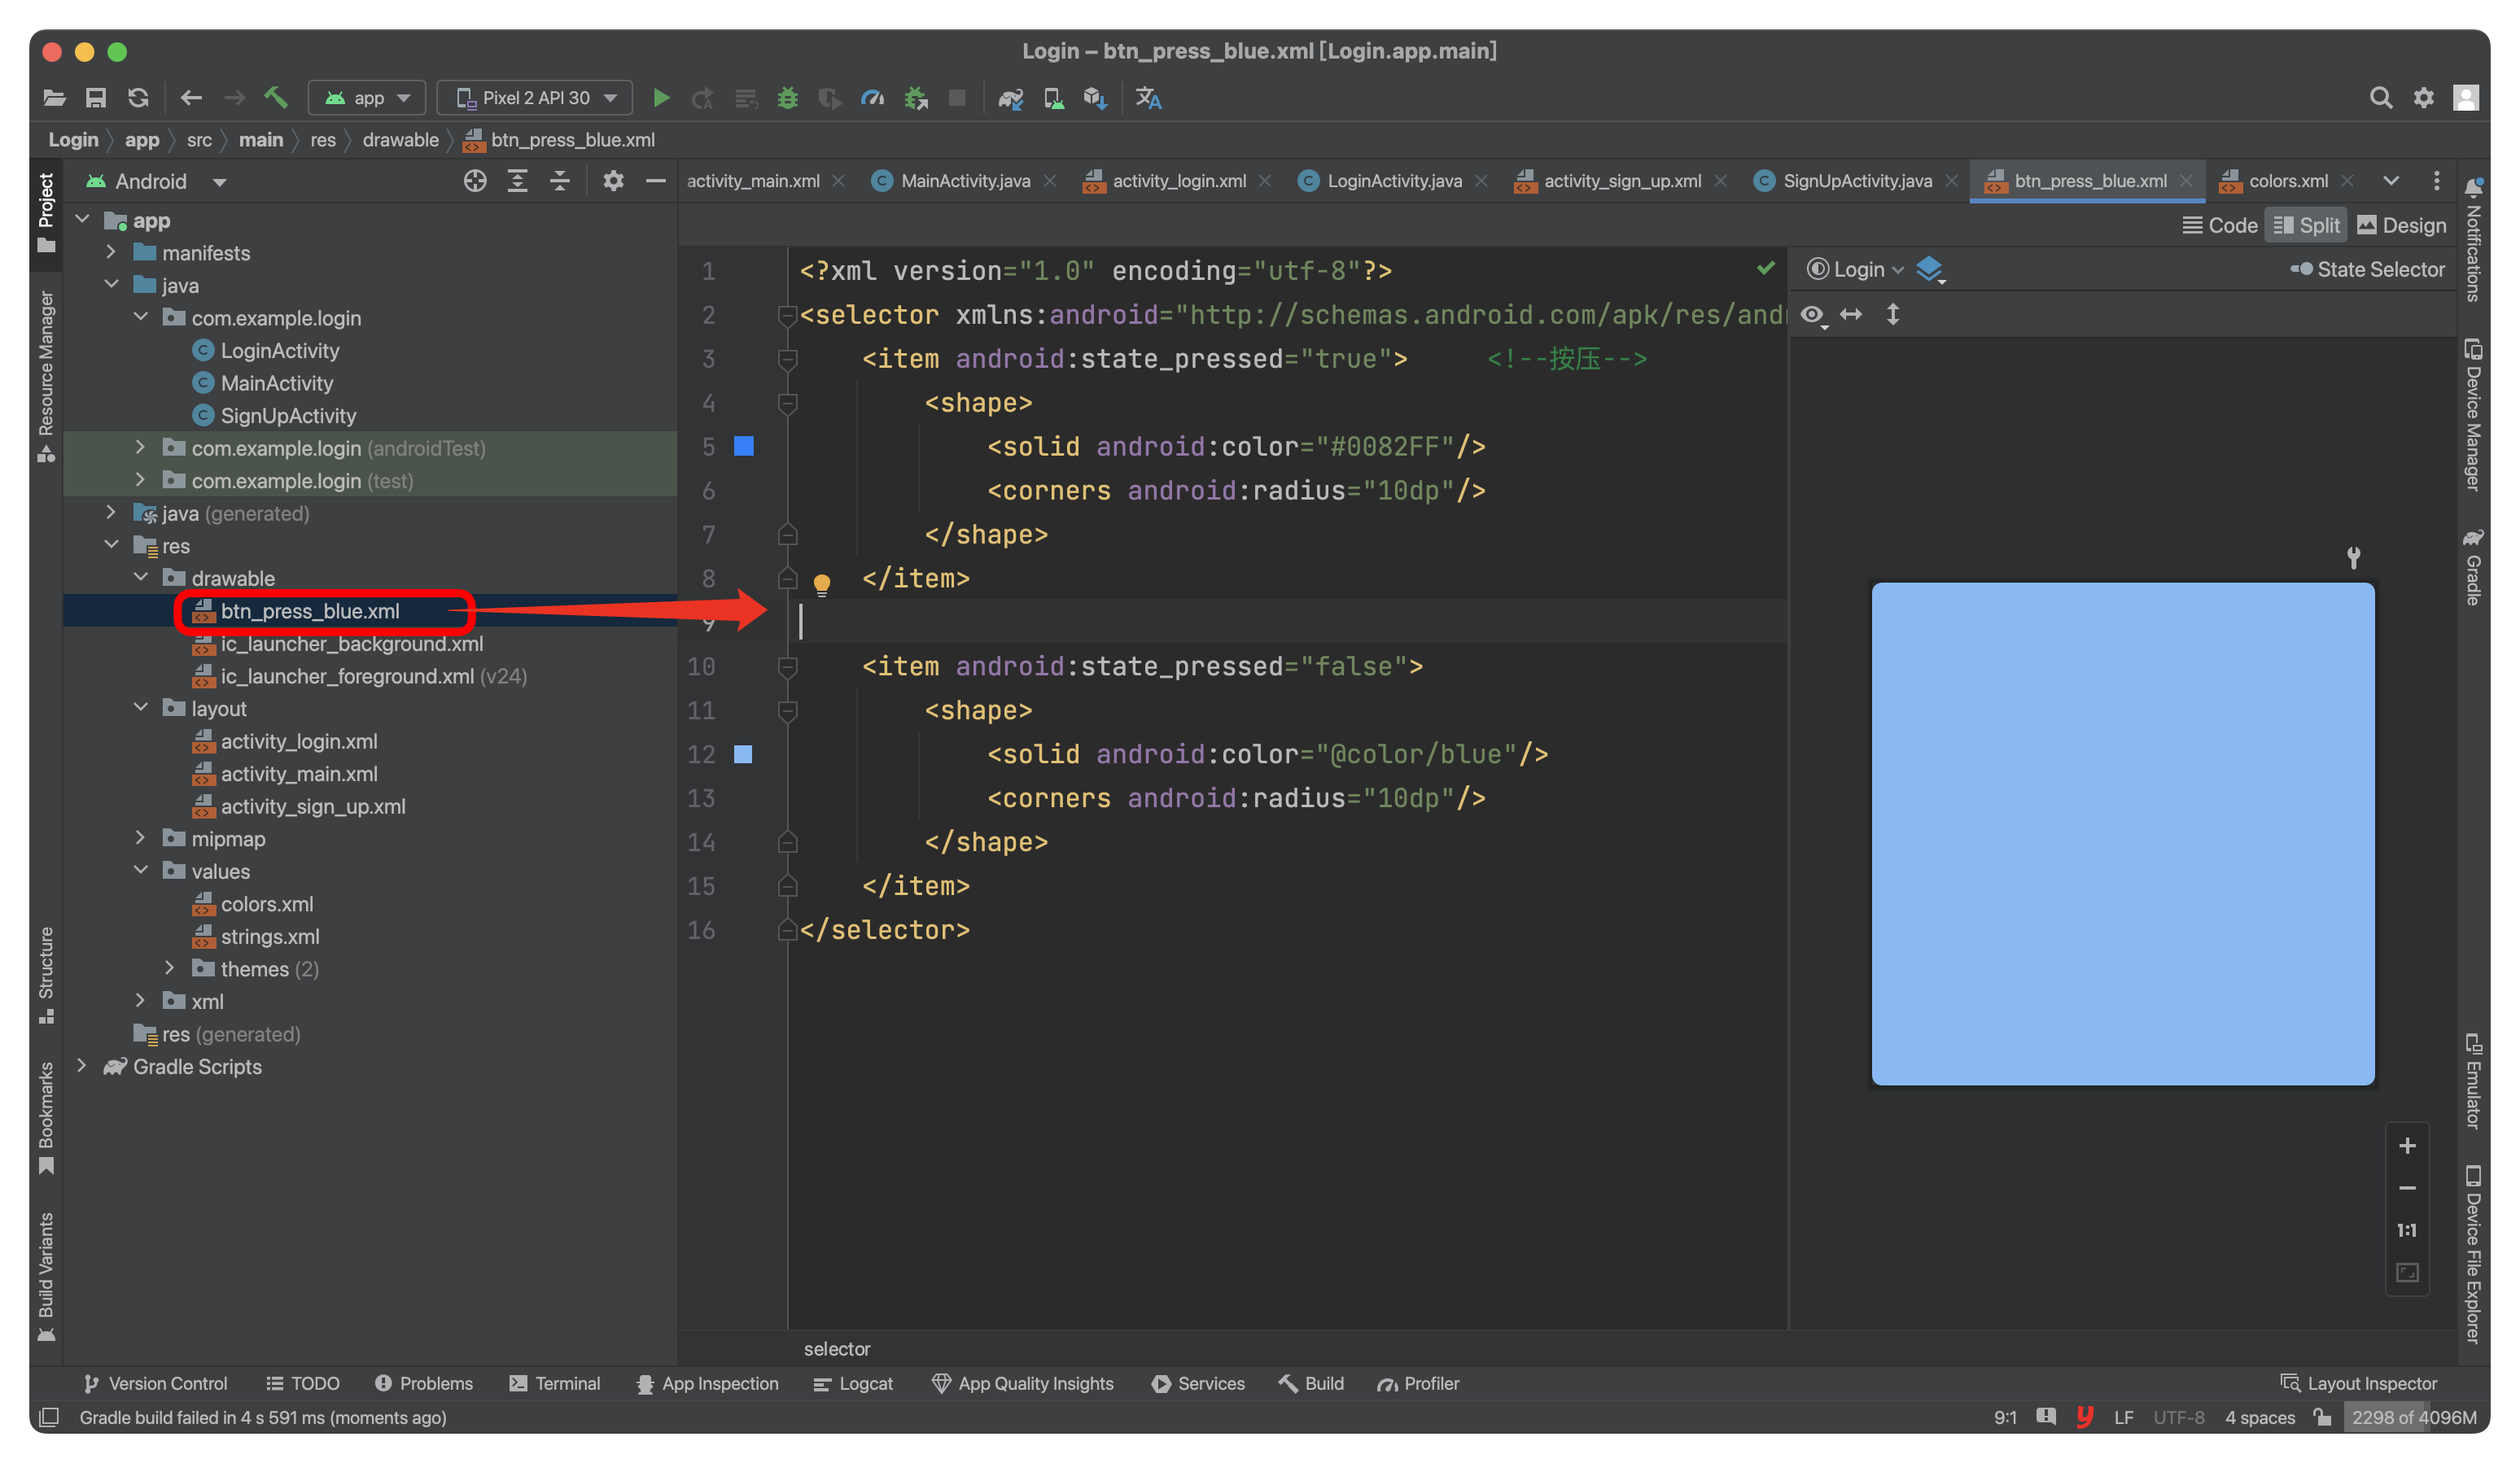Open the Terminal tool window
Viewport: 2520px width, 1463px height.
click(555, 1383)
